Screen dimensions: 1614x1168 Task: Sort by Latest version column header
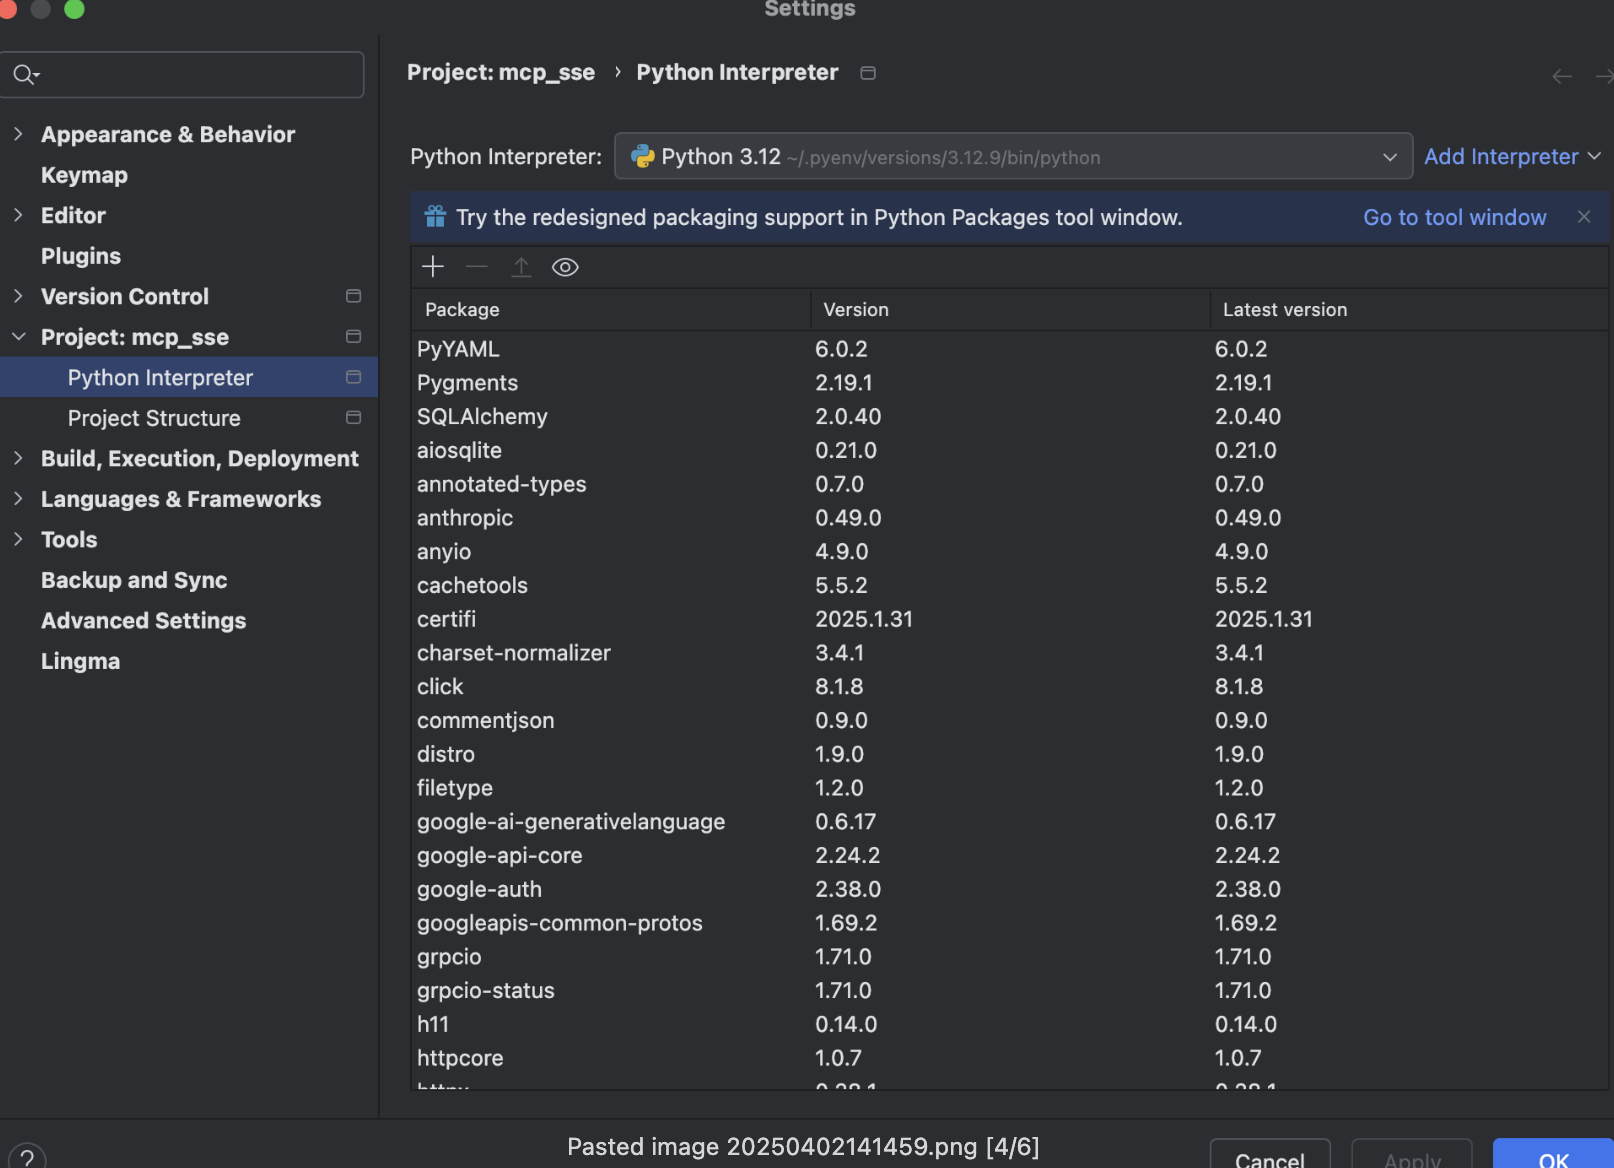[x=1408, y=310]
